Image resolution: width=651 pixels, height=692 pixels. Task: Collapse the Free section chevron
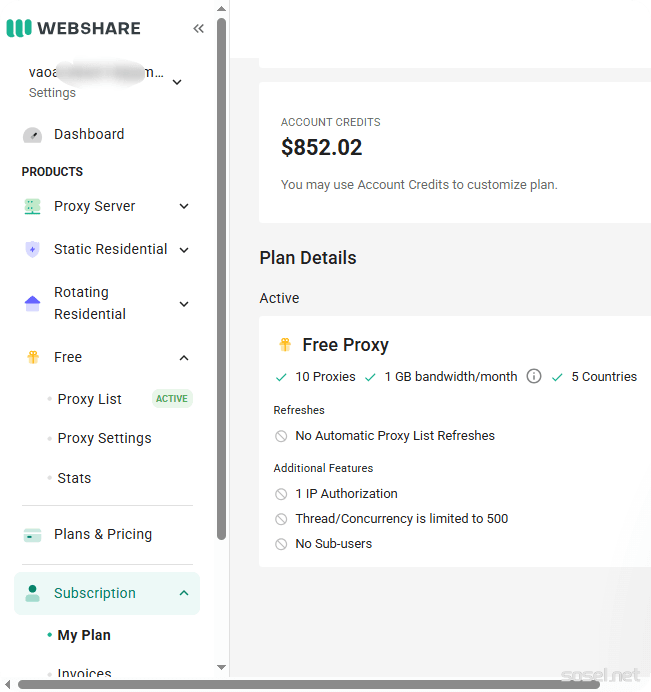pos(184,358)
